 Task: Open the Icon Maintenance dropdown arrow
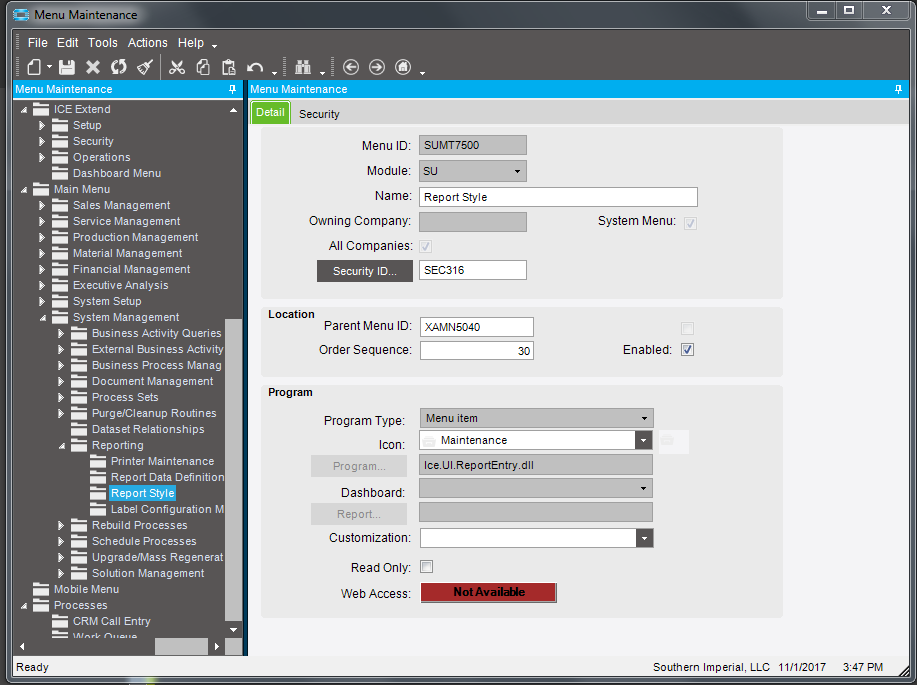(643, 440)
